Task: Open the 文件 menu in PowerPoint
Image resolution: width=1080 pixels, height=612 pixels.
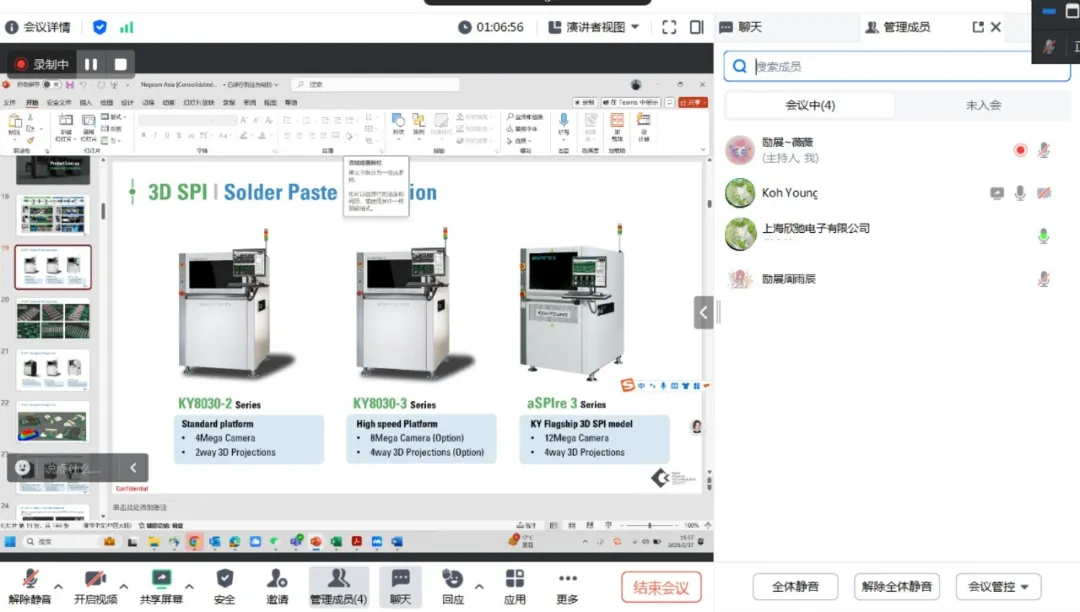Action: pyautogui.click(x=10, y=103)
